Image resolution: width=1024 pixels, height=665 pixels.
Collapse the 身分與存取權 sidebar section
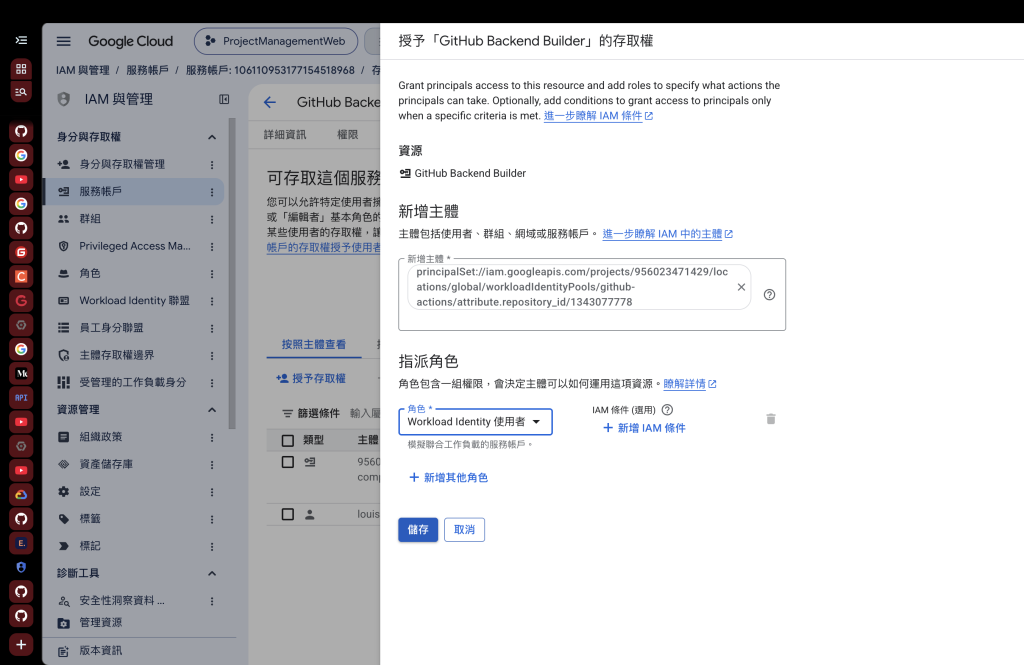pyautogui.click(x=212, y=137)
